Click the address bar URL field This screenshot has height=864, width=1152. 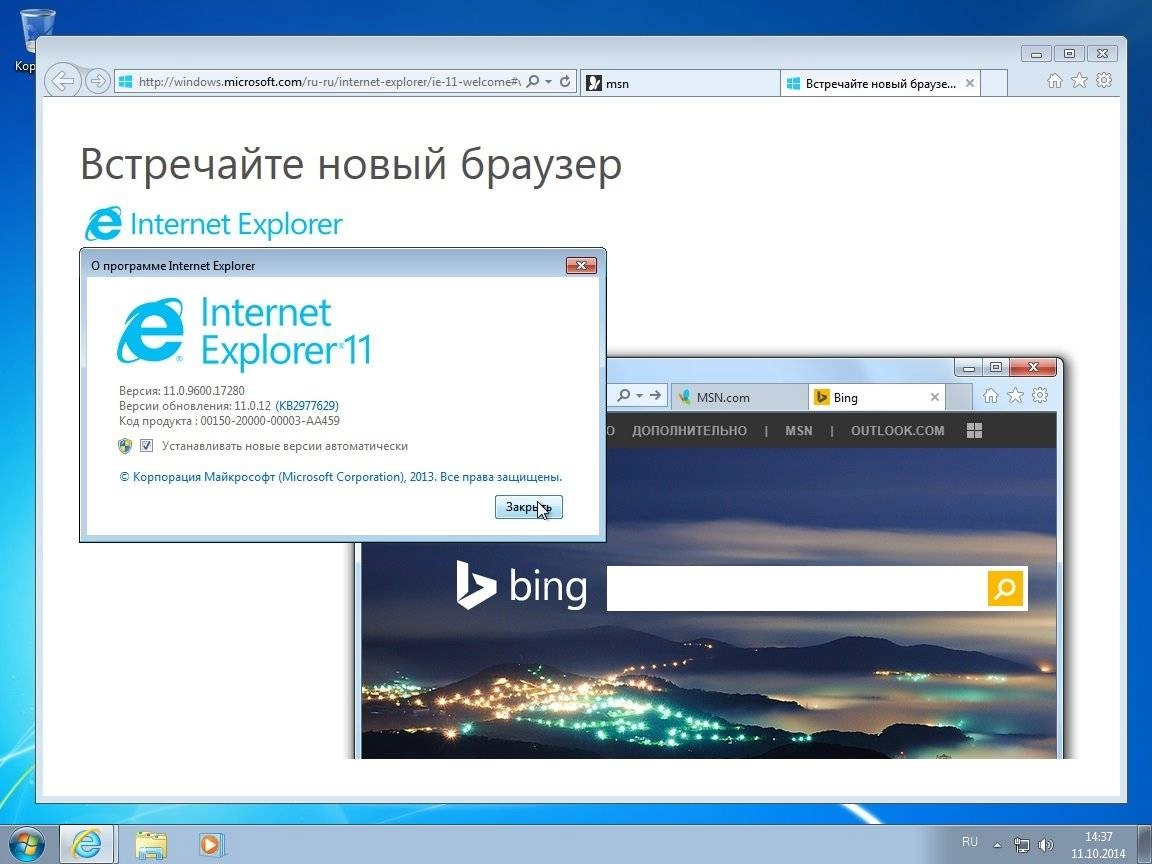pyautogui.click(x=329, y=82)
